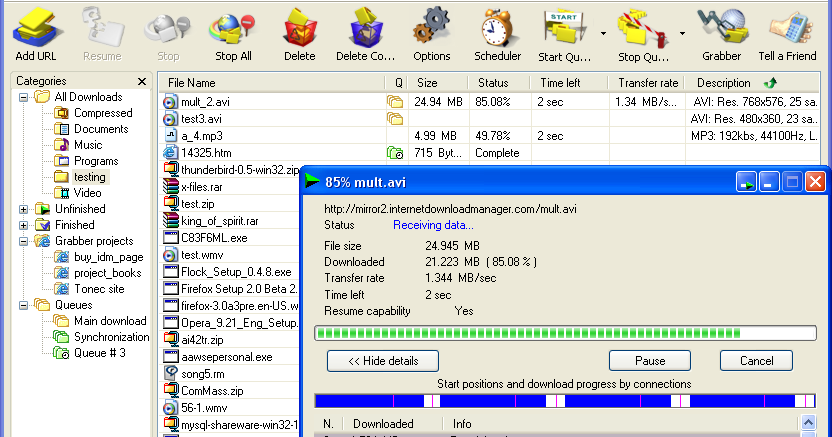Select the Main download queue
The height and width of the screenshot is (437, 832).
[x=110, y=321]
